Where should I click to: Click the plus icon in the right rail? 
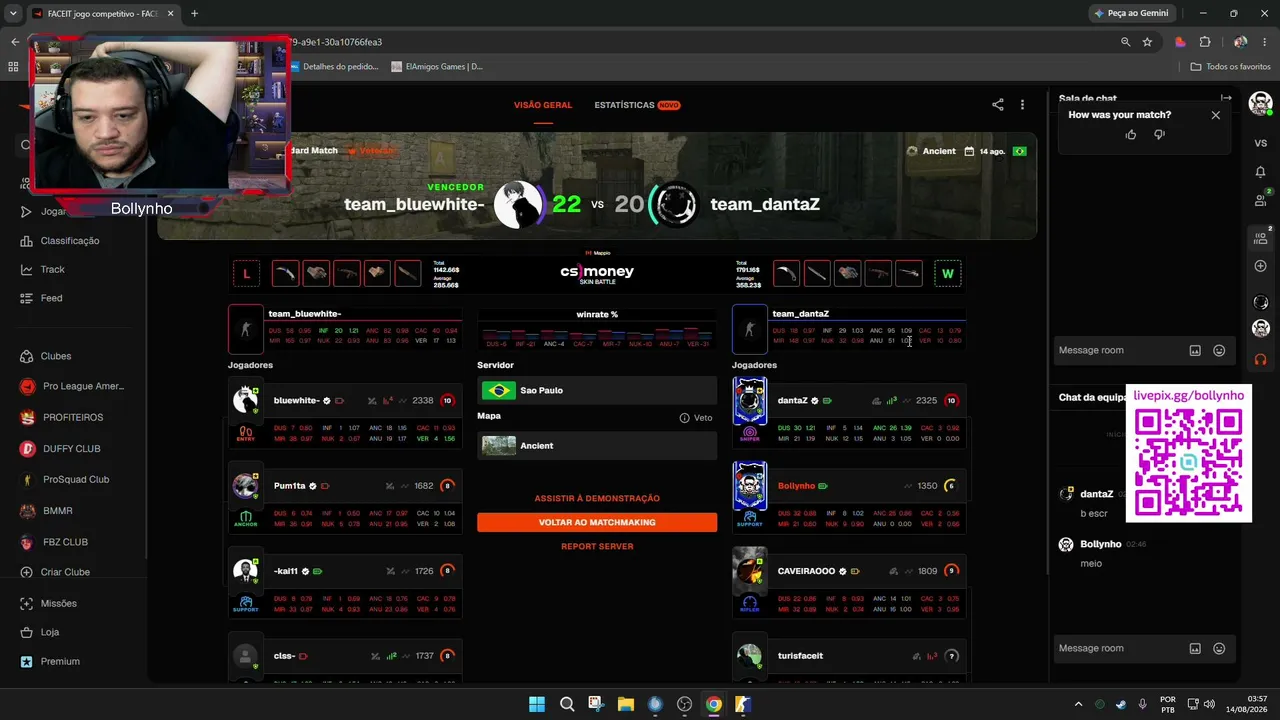[x=1261, y=266]
